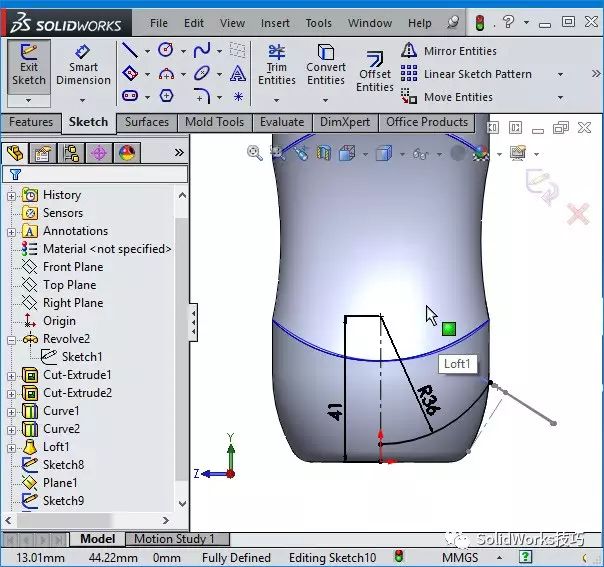This screenshot has height=567, width=604.
Task: Click the Offset Entities tool
Action: [375, 72]
